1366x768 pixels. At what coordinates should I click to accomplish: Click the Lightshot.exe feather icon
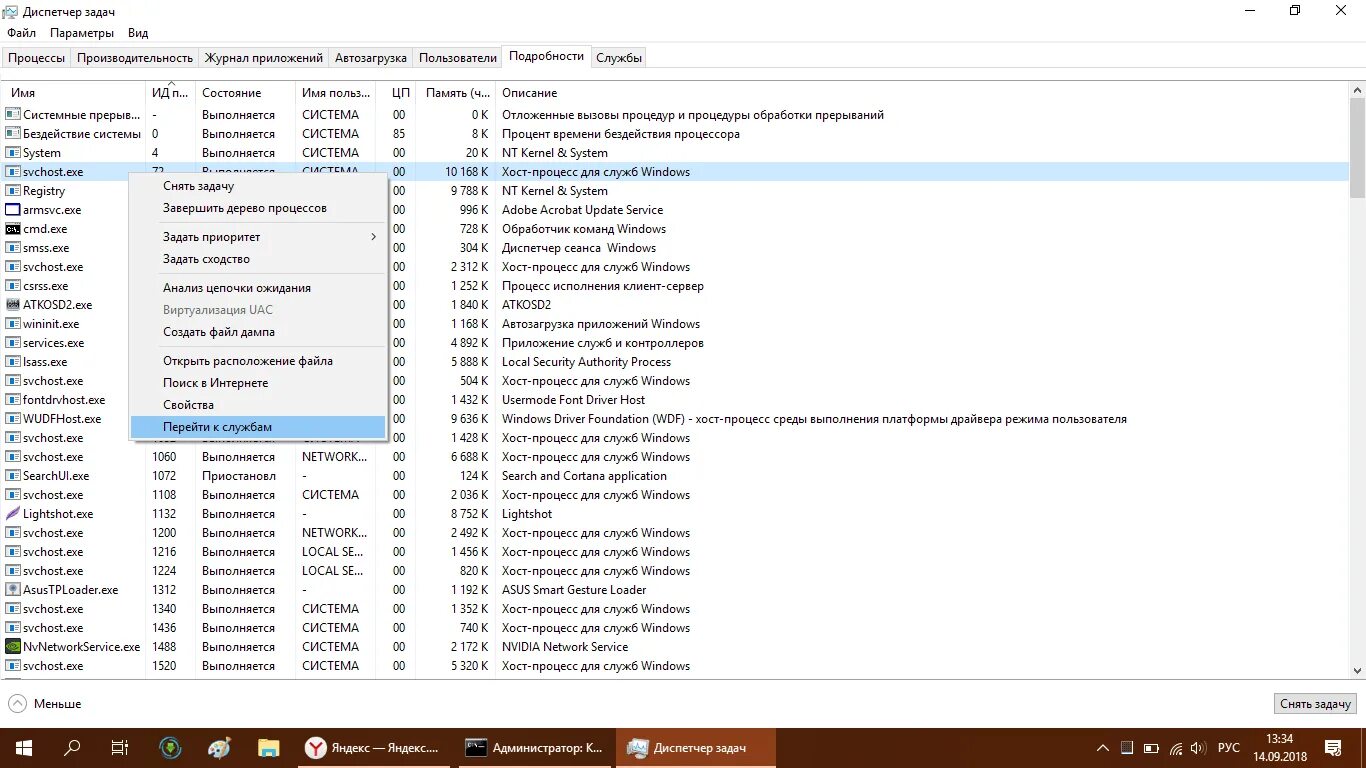[13, 514]
